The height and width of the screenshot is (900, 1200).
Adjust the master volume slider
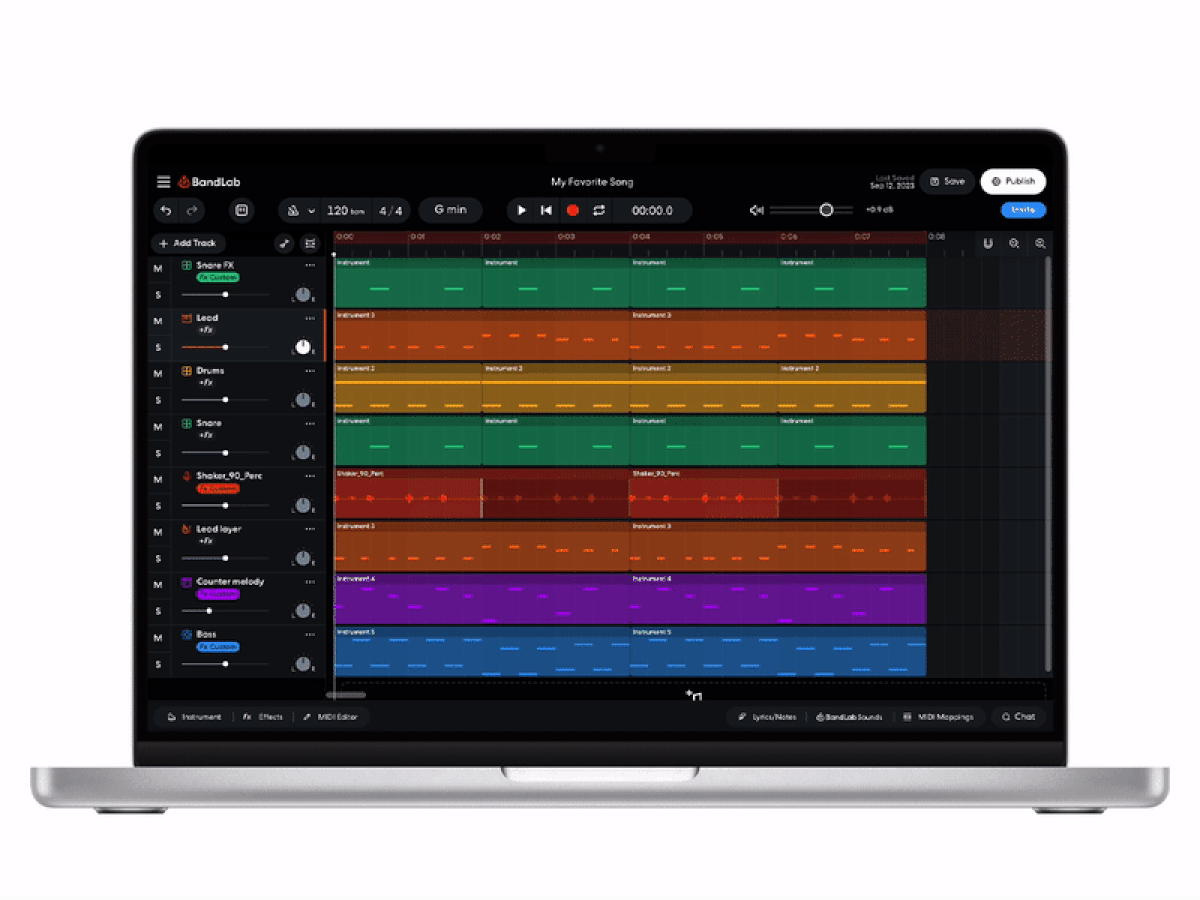click(x=826, y=210)
